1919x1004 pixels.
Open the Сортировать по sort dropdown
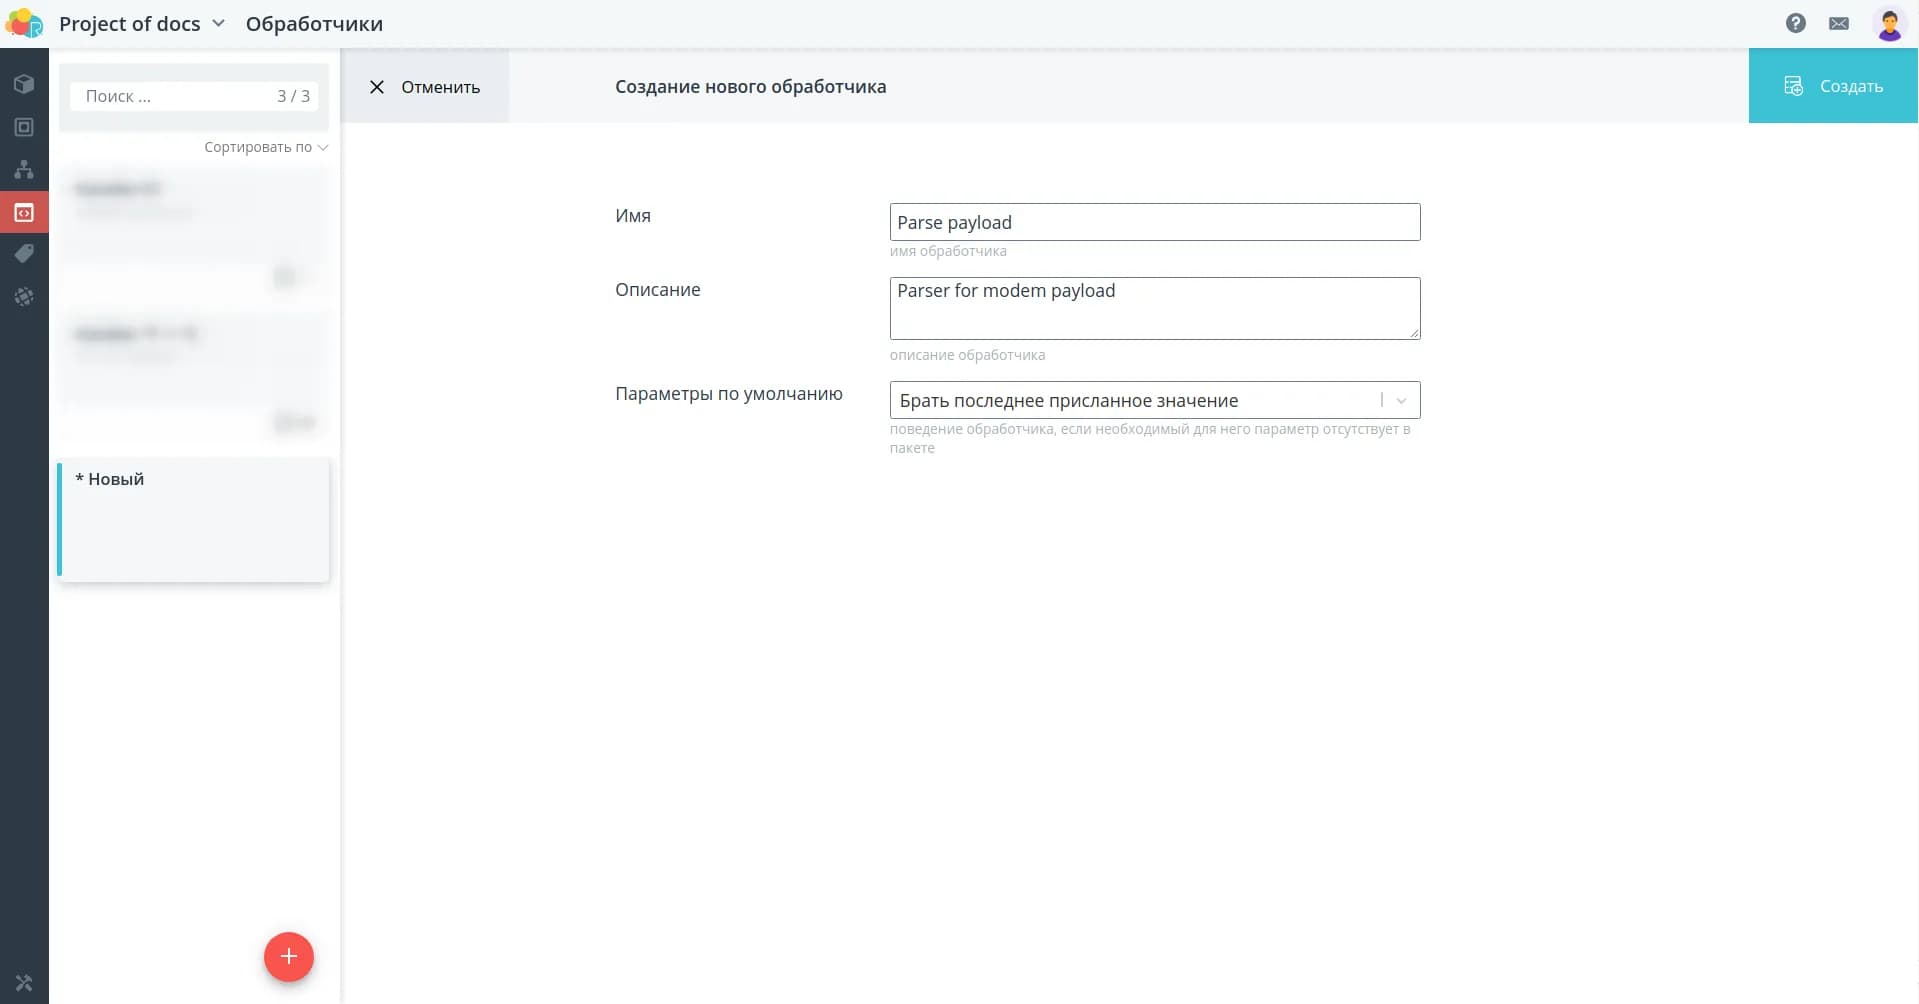click(x=265, y=147)
